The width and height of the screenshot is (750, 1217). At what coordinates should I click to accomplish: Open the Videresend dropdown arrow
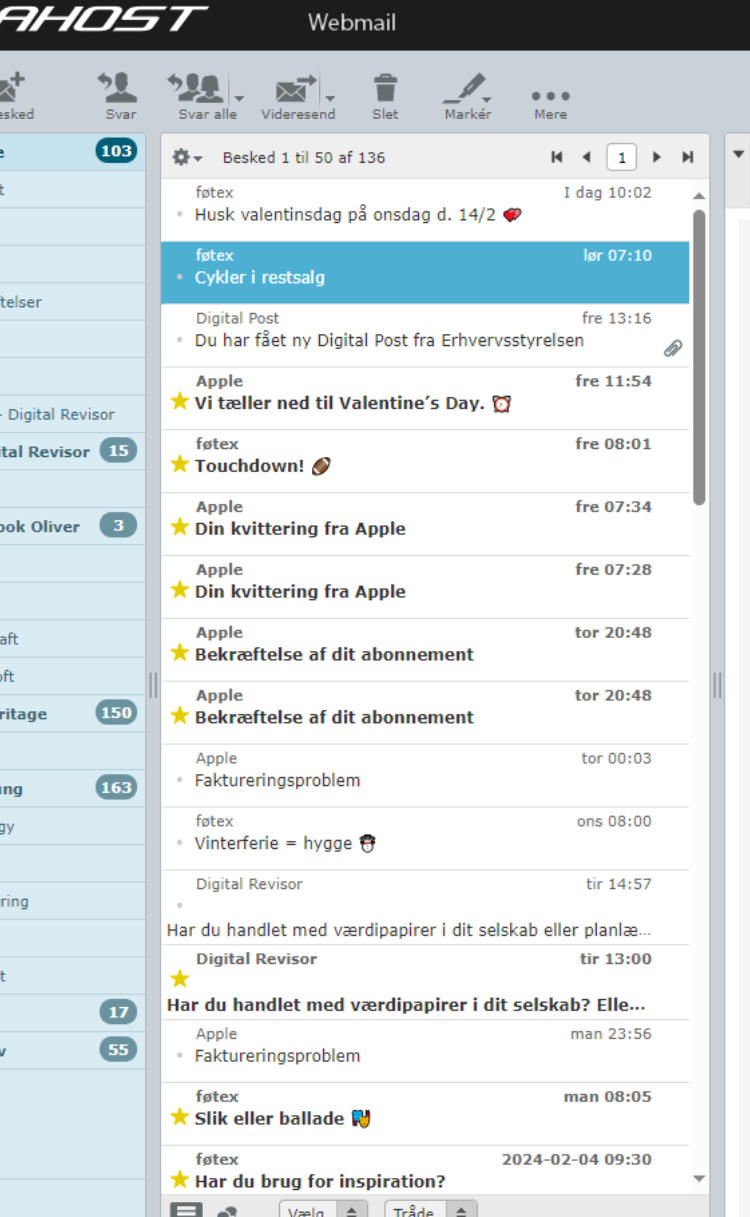(x=330, y=97)
